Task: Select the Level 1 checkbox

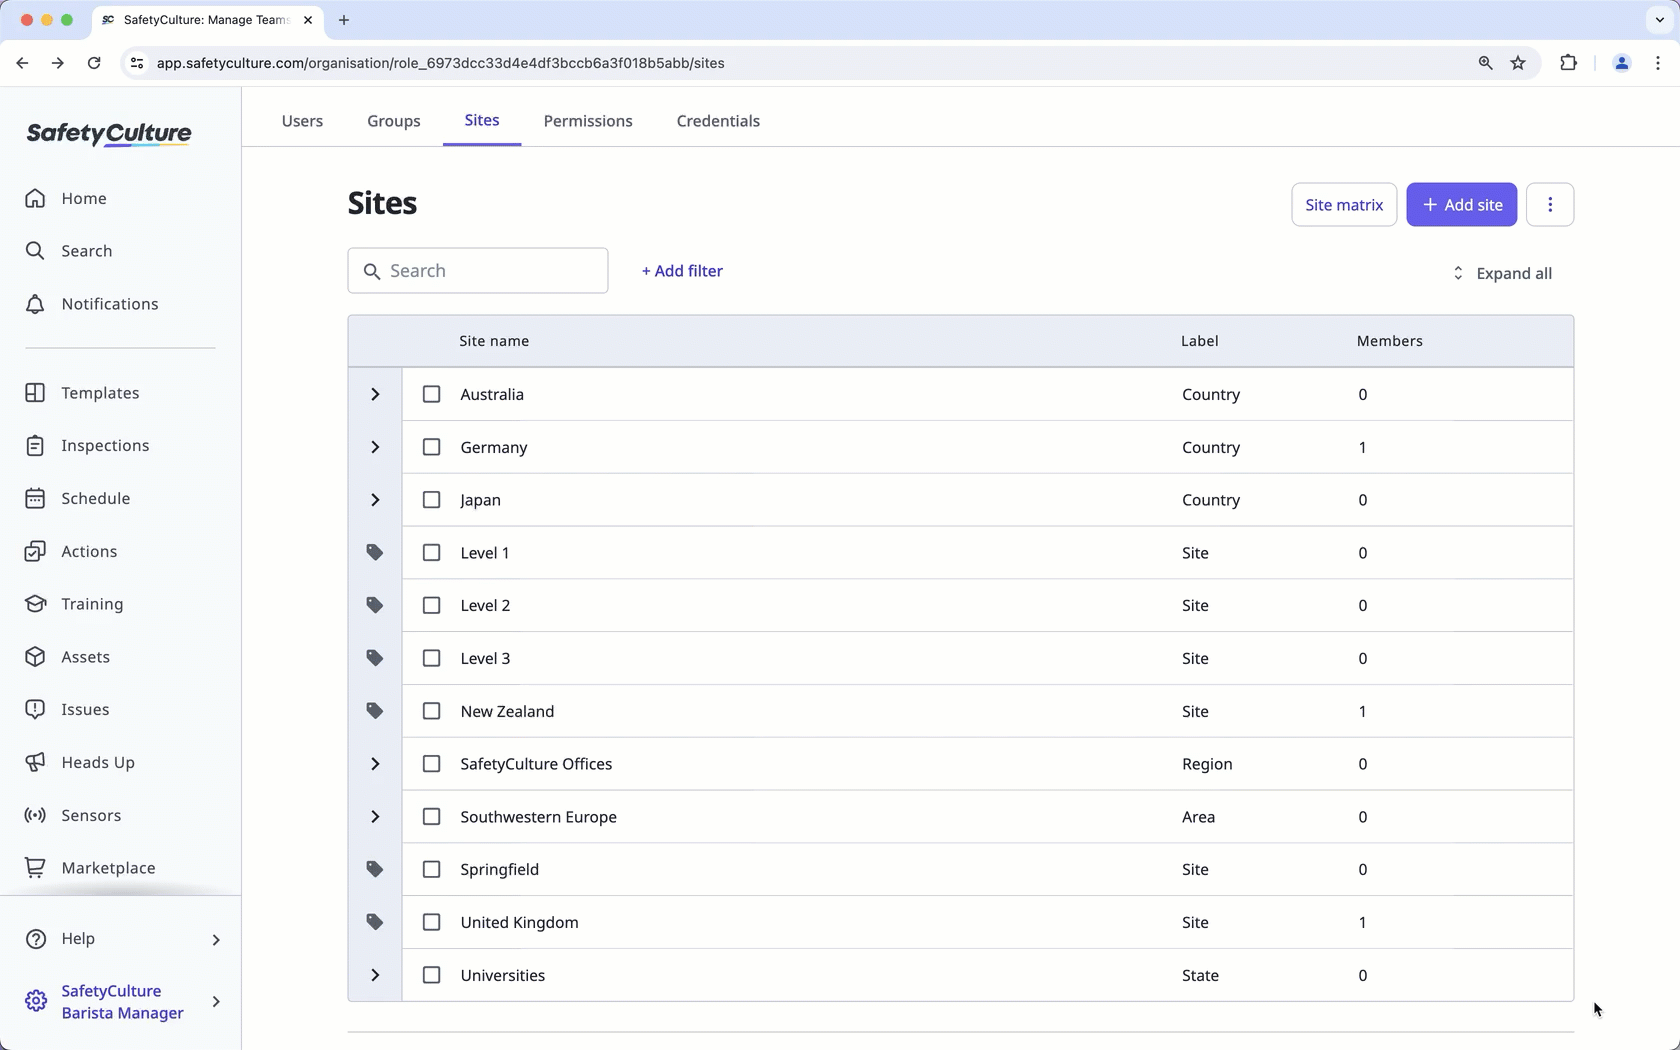Action: pyautogui.click(x=431, y=553)
